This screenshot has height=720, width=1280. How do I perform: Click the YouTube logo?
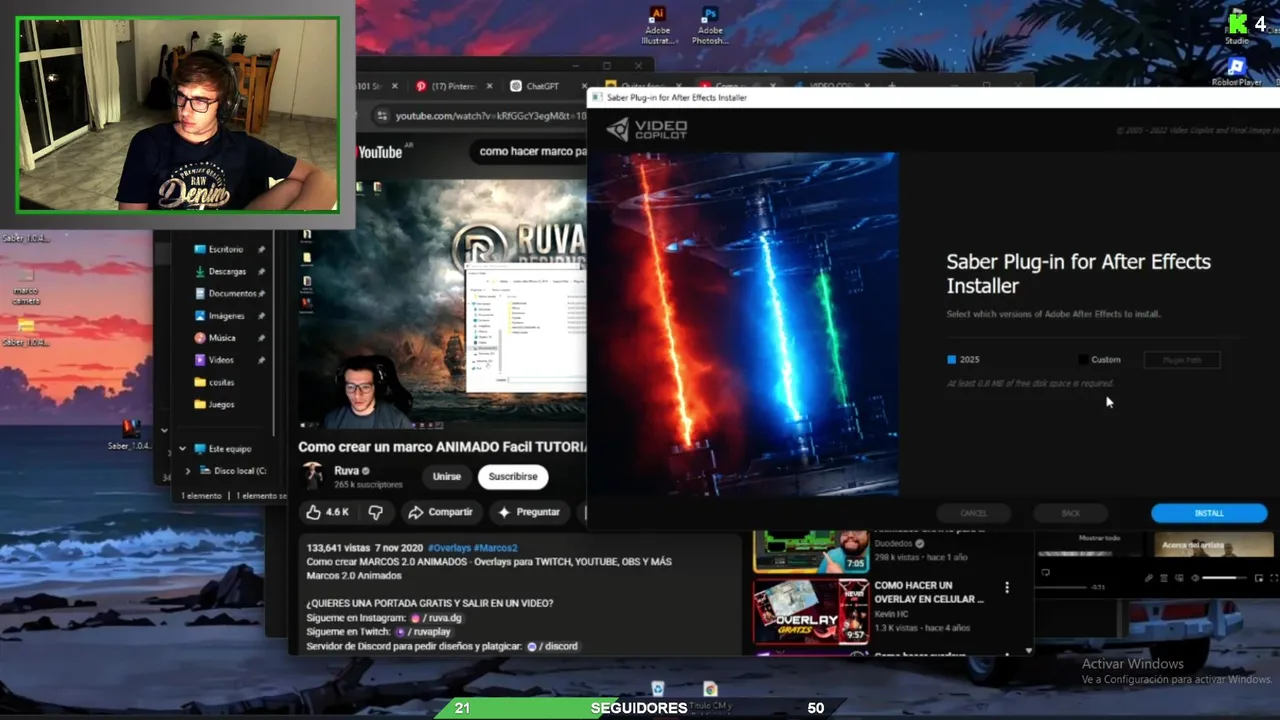[379, 152]
